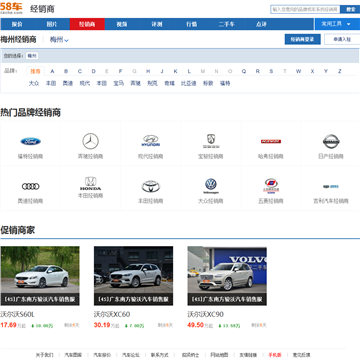Open the Baojun dealer logo
The width and height of the screenshot is (360, 360).
click(x=211, y=141)
